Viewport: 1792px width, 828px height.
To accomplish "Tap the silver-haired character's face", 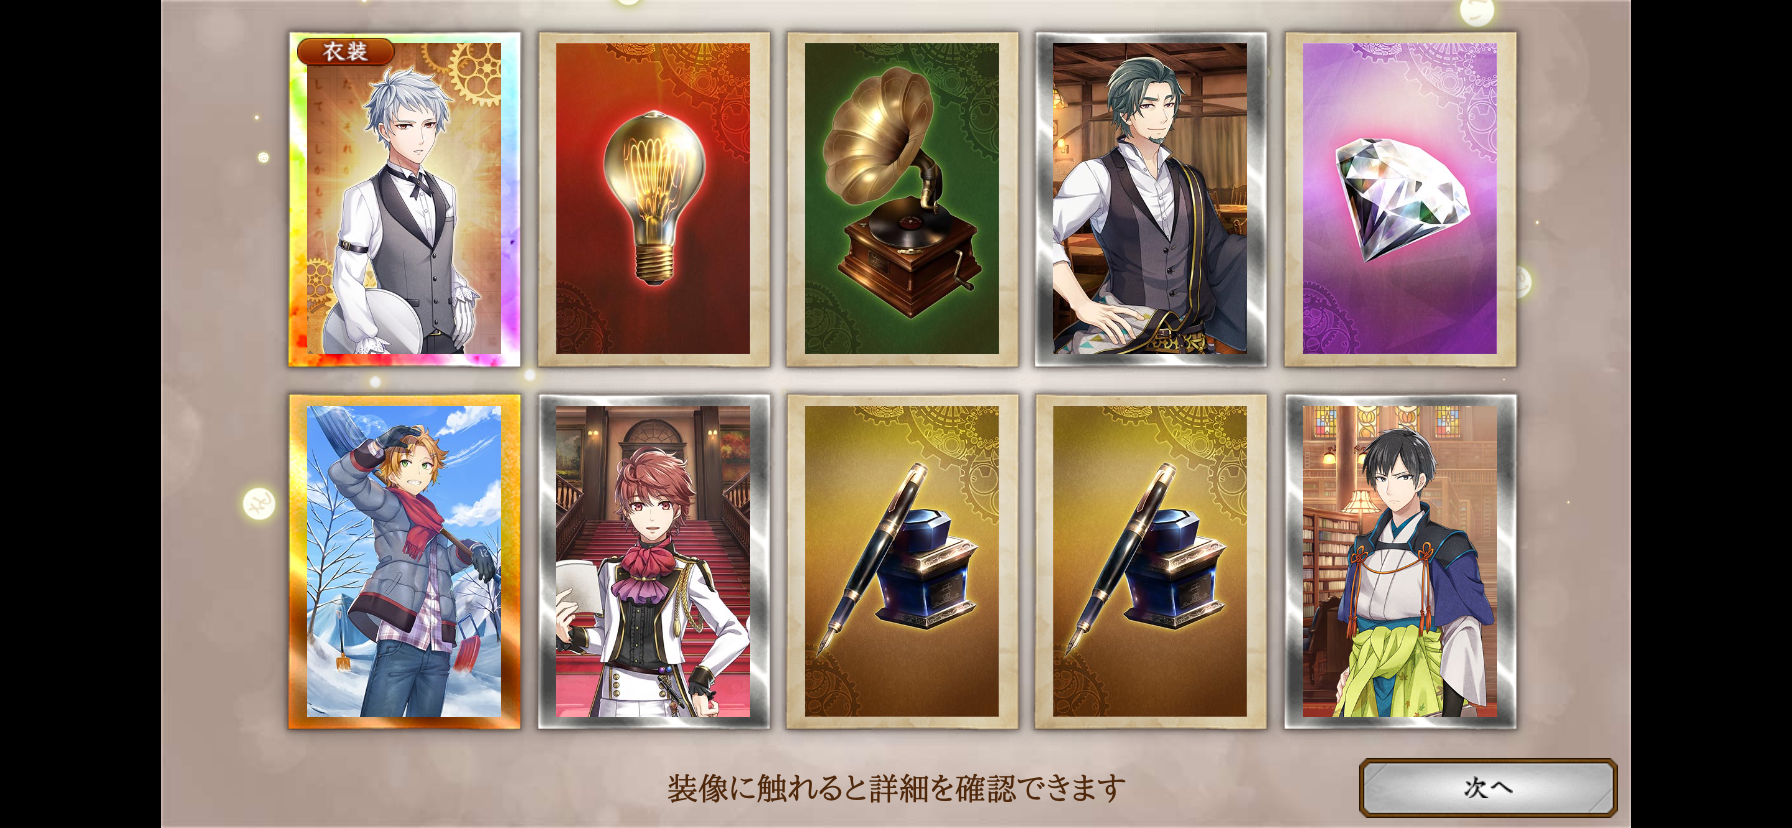I will pos(410,135).
